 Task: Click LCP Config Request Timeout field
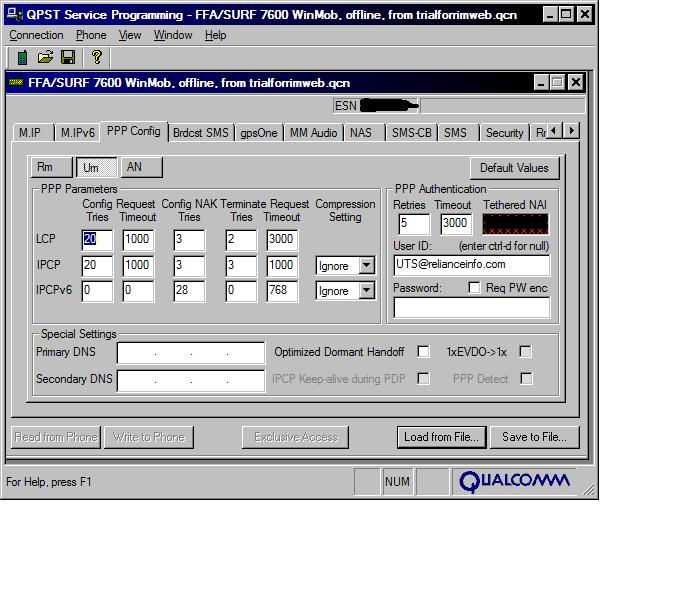[x=138, y=240]
